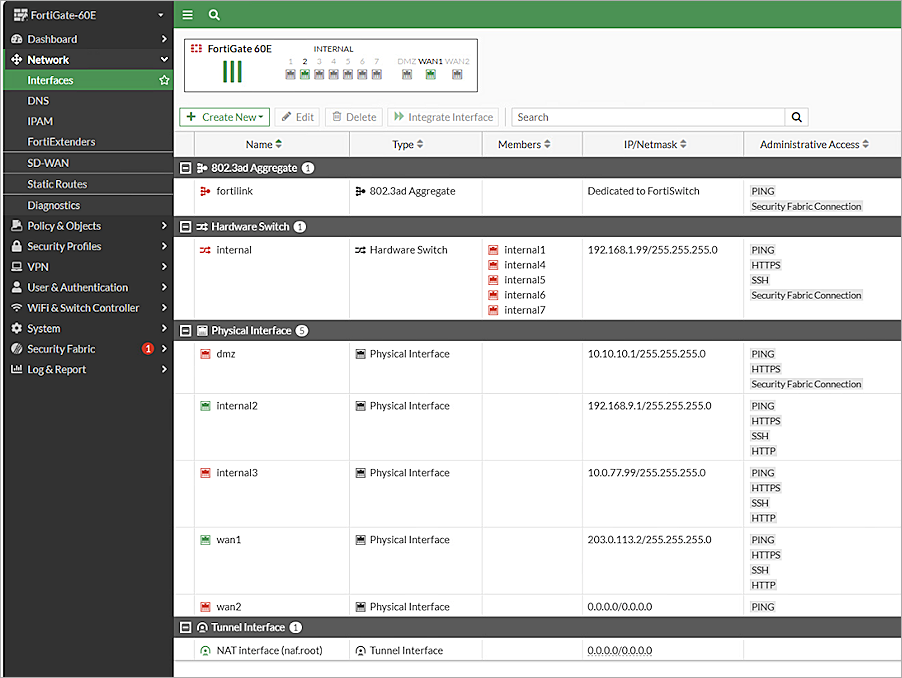Collapse the navigation with the hamburger icon
This screenshot has height=678, width=902.
(x=187, y=14)
